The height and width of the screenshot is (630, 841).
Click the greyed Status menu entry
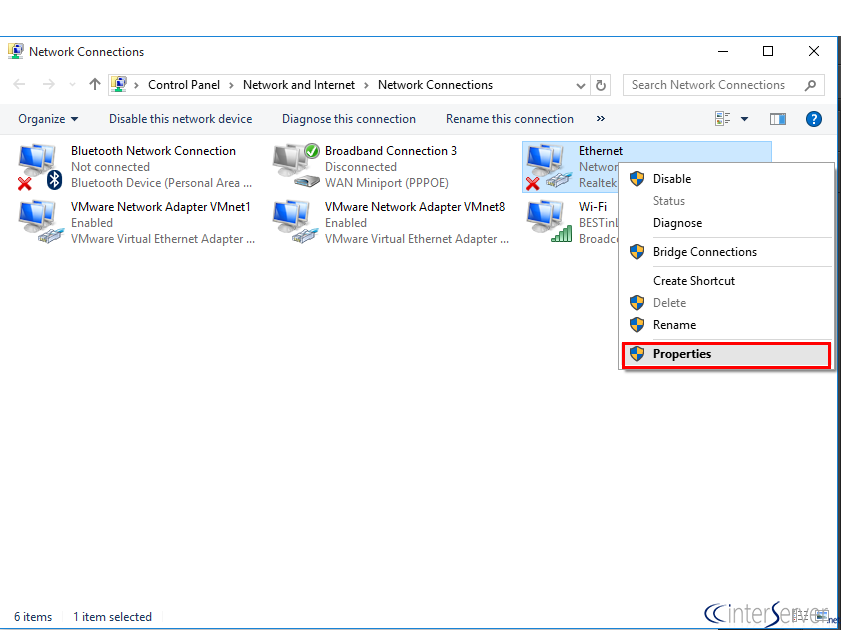click(x=726, y=201)
